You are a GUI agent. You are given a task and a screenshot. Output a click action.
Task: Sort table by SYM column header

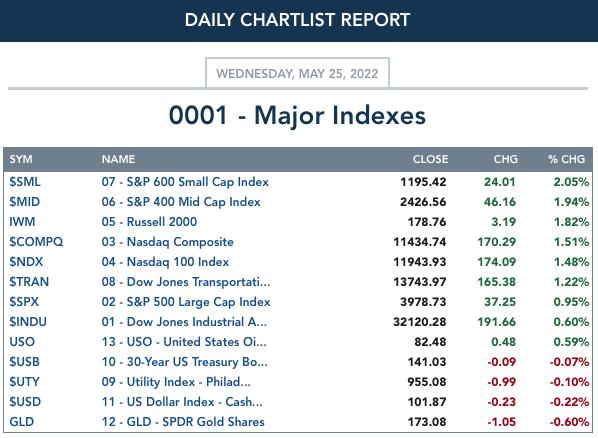click(21, 159)
